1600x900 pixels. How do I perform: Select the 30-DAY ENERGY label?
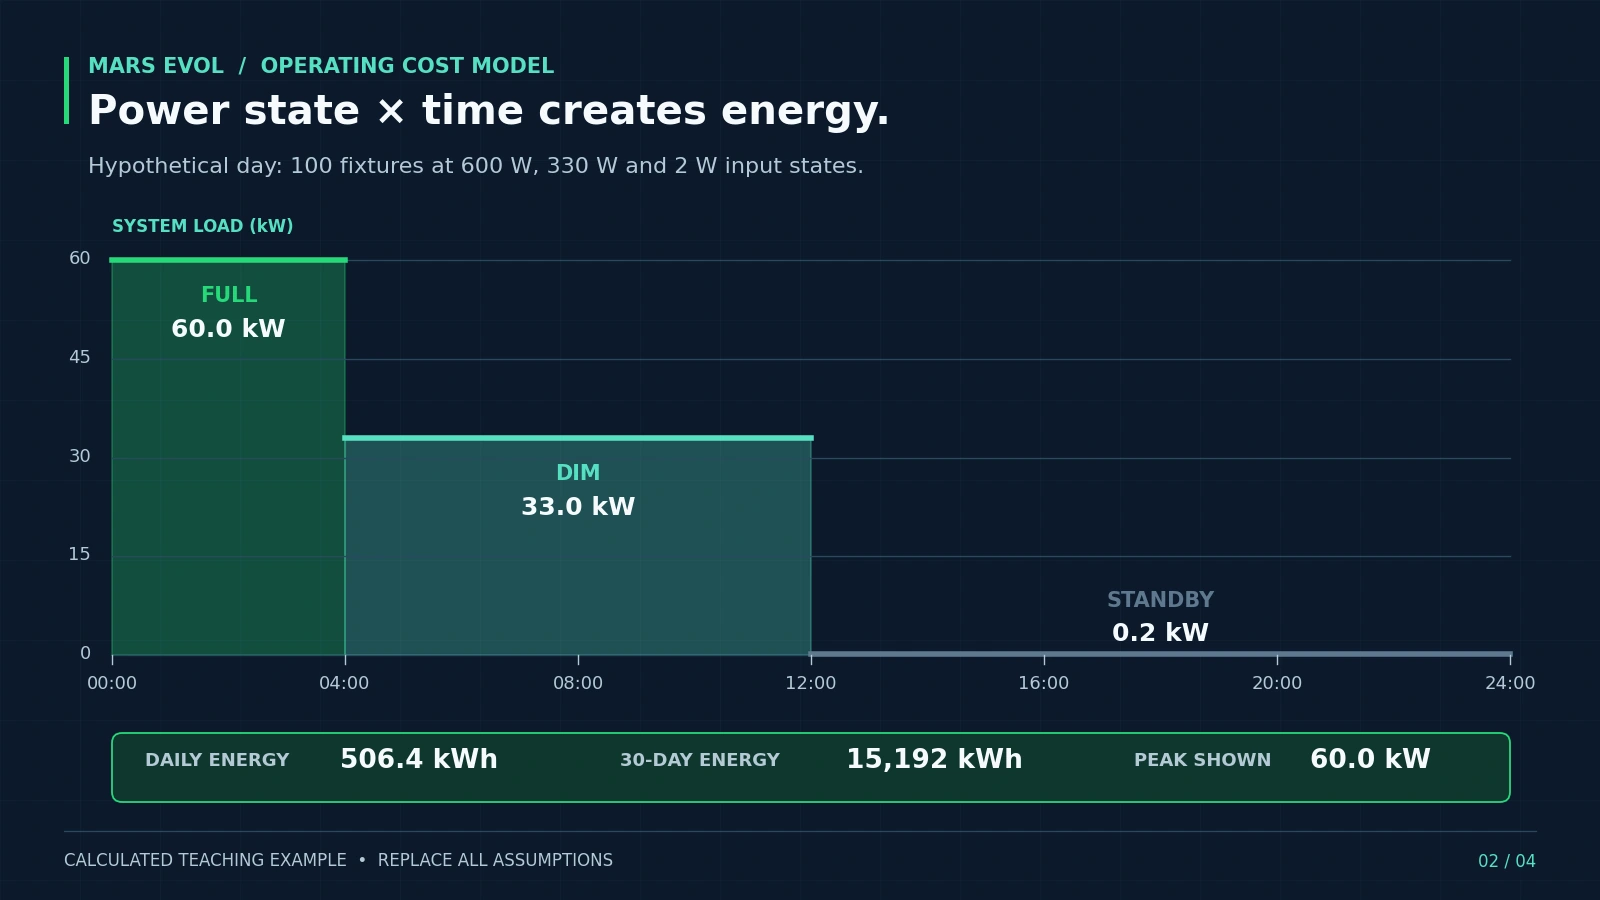coord(700,760)
